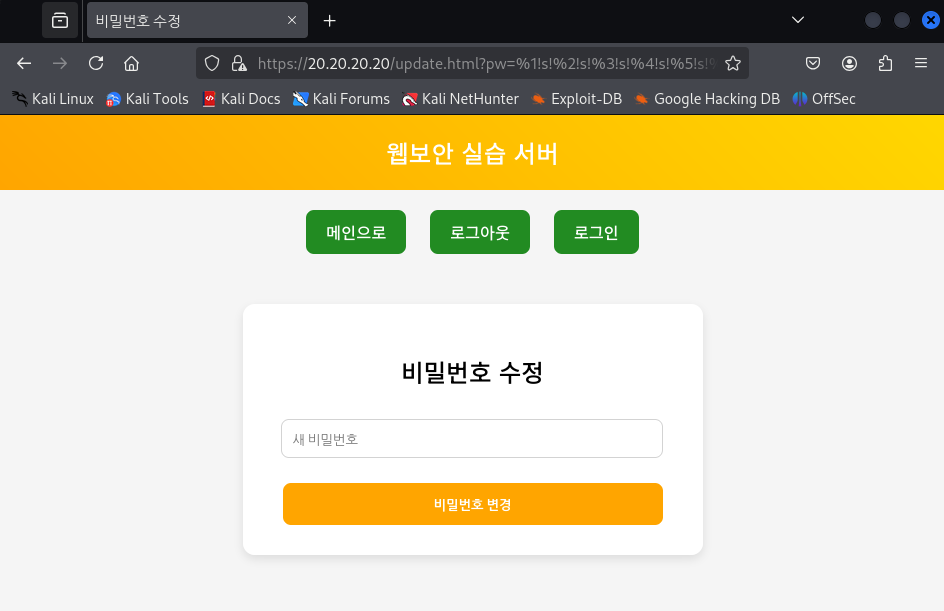Expand the list all tabs chevron

click(x=798, y=20)
